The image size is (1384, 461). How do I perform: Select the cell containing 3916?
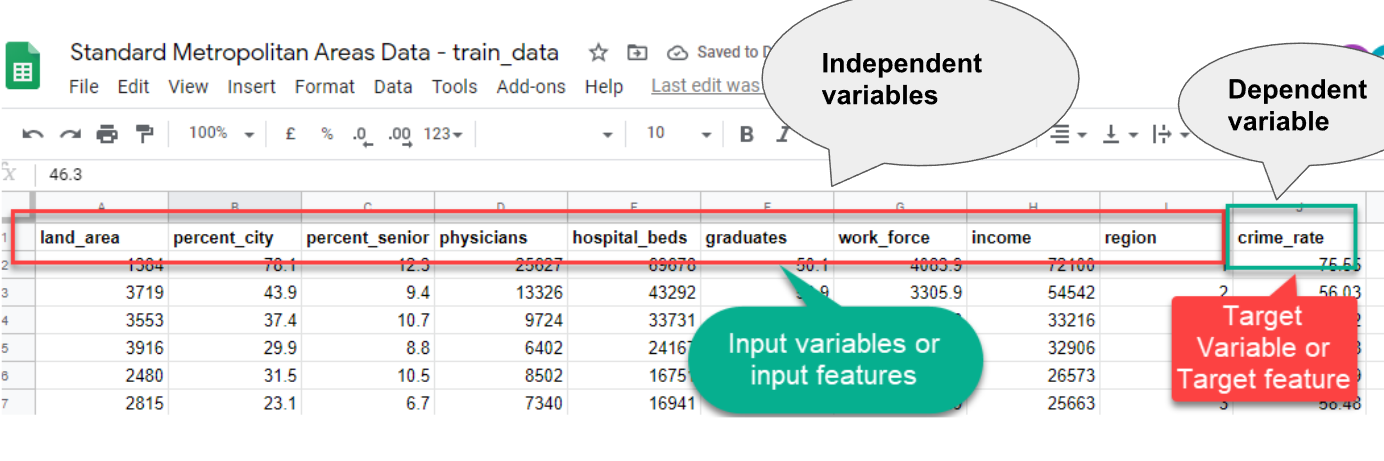[x=101, y=349]
